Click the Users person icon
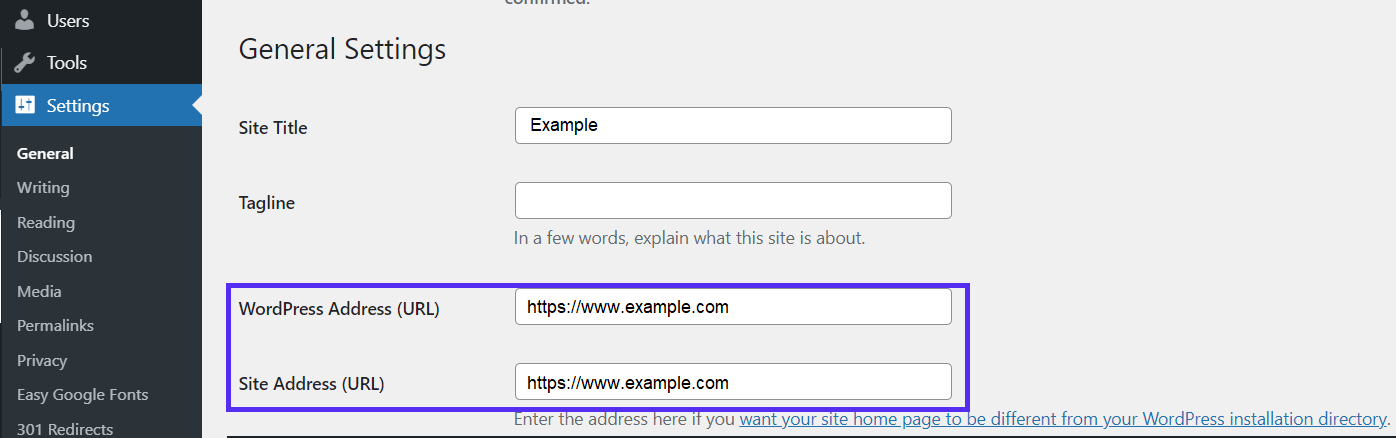 click(x=25, y=20)
